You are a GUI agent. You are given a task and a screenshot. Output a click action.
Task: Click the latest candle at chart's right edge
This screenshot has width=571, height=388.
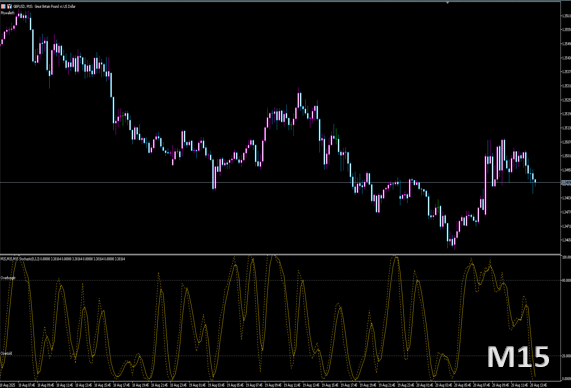(x=535, y=181)
